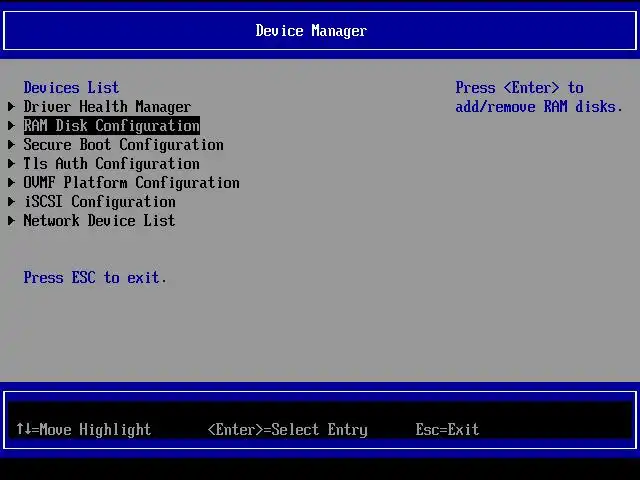The image size is (640, 480).
Task: Click the triangle next to Network Device List
Action: [11, 221]
